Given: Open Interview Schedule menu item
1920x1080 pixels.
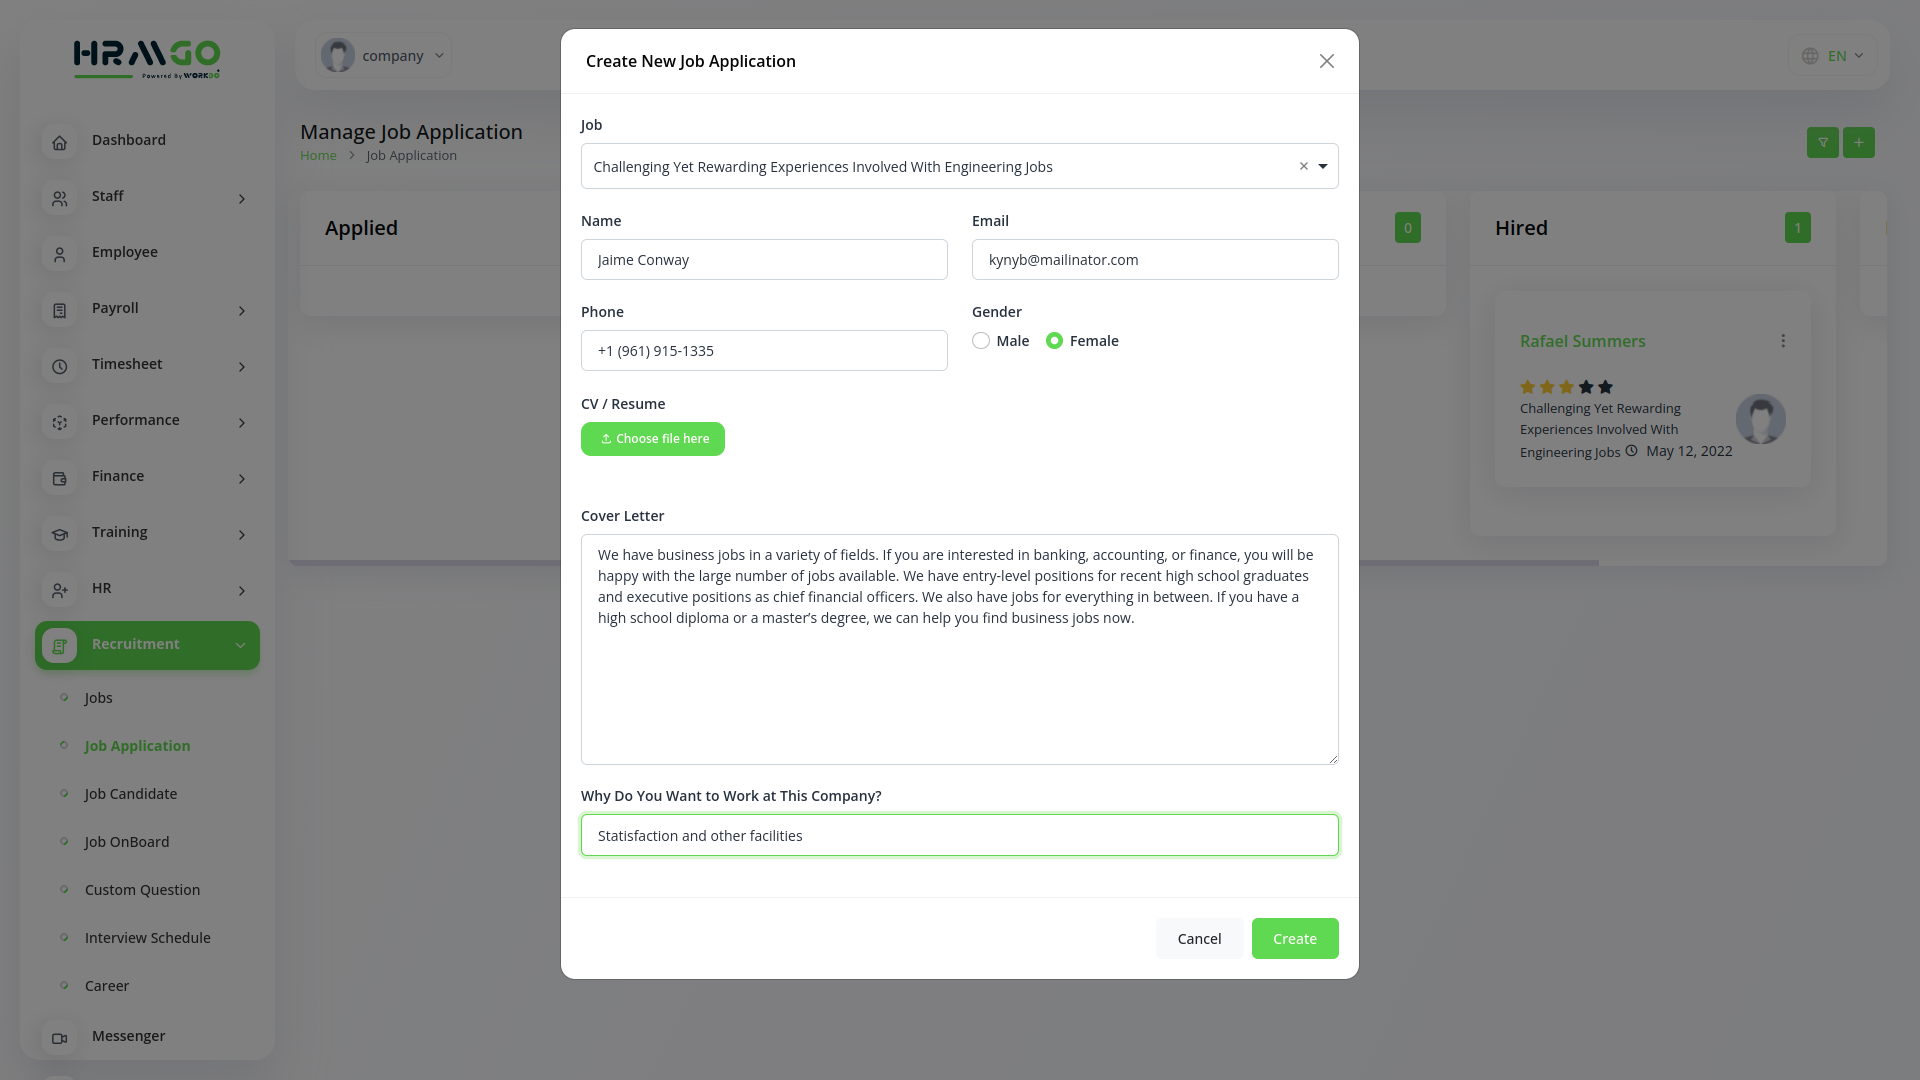Looking at the screenshot, I should (148, 938).
